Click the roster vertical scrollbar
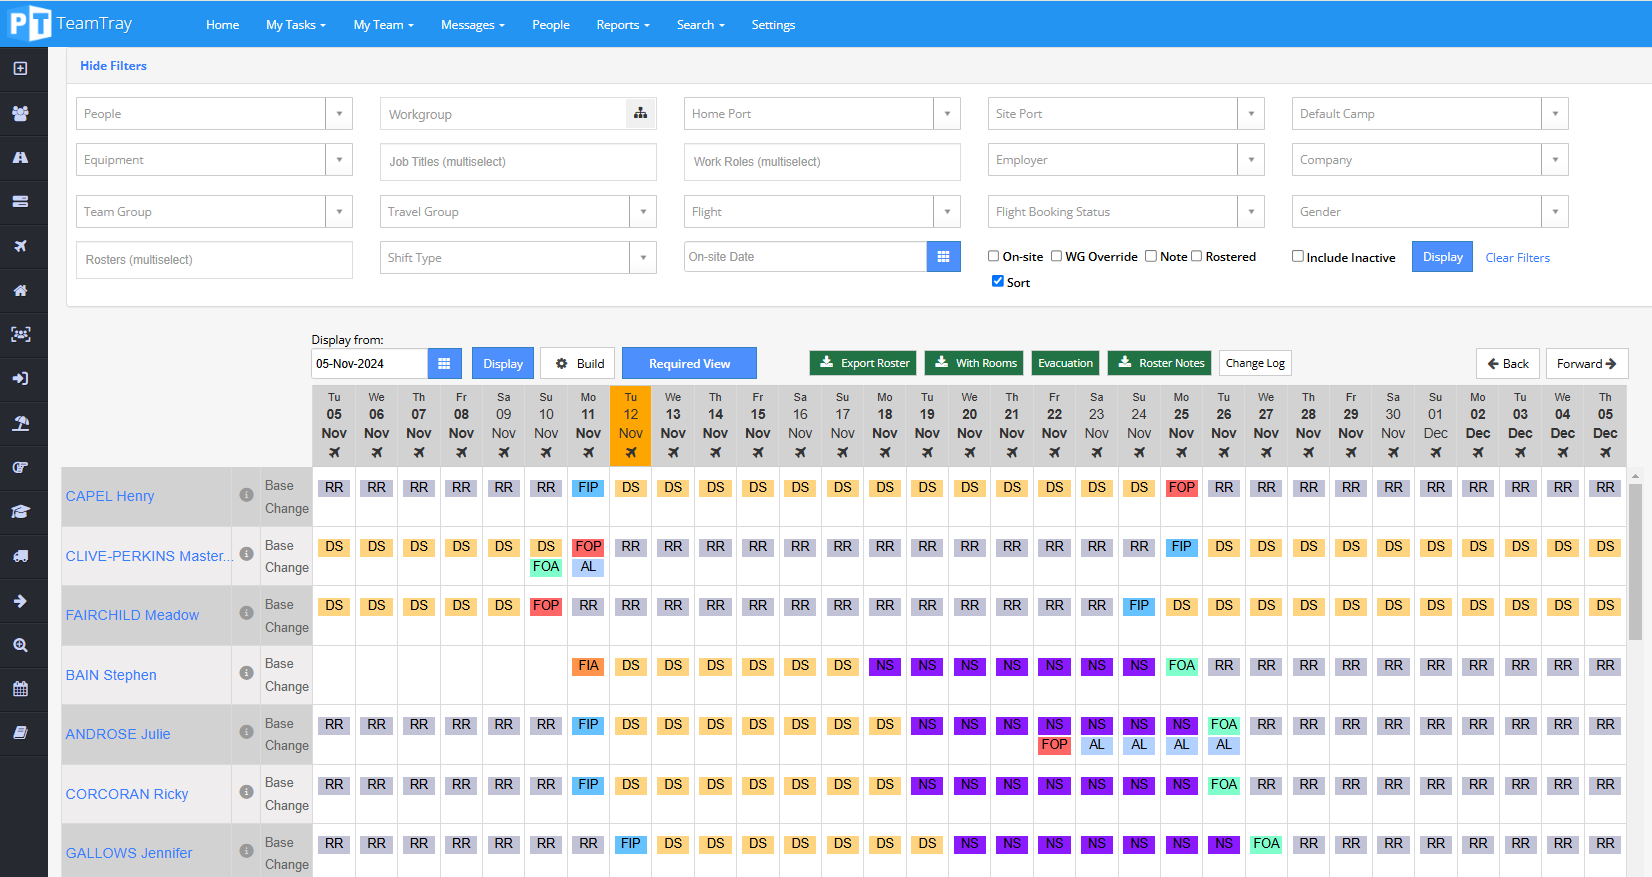 coord(1635,562)
